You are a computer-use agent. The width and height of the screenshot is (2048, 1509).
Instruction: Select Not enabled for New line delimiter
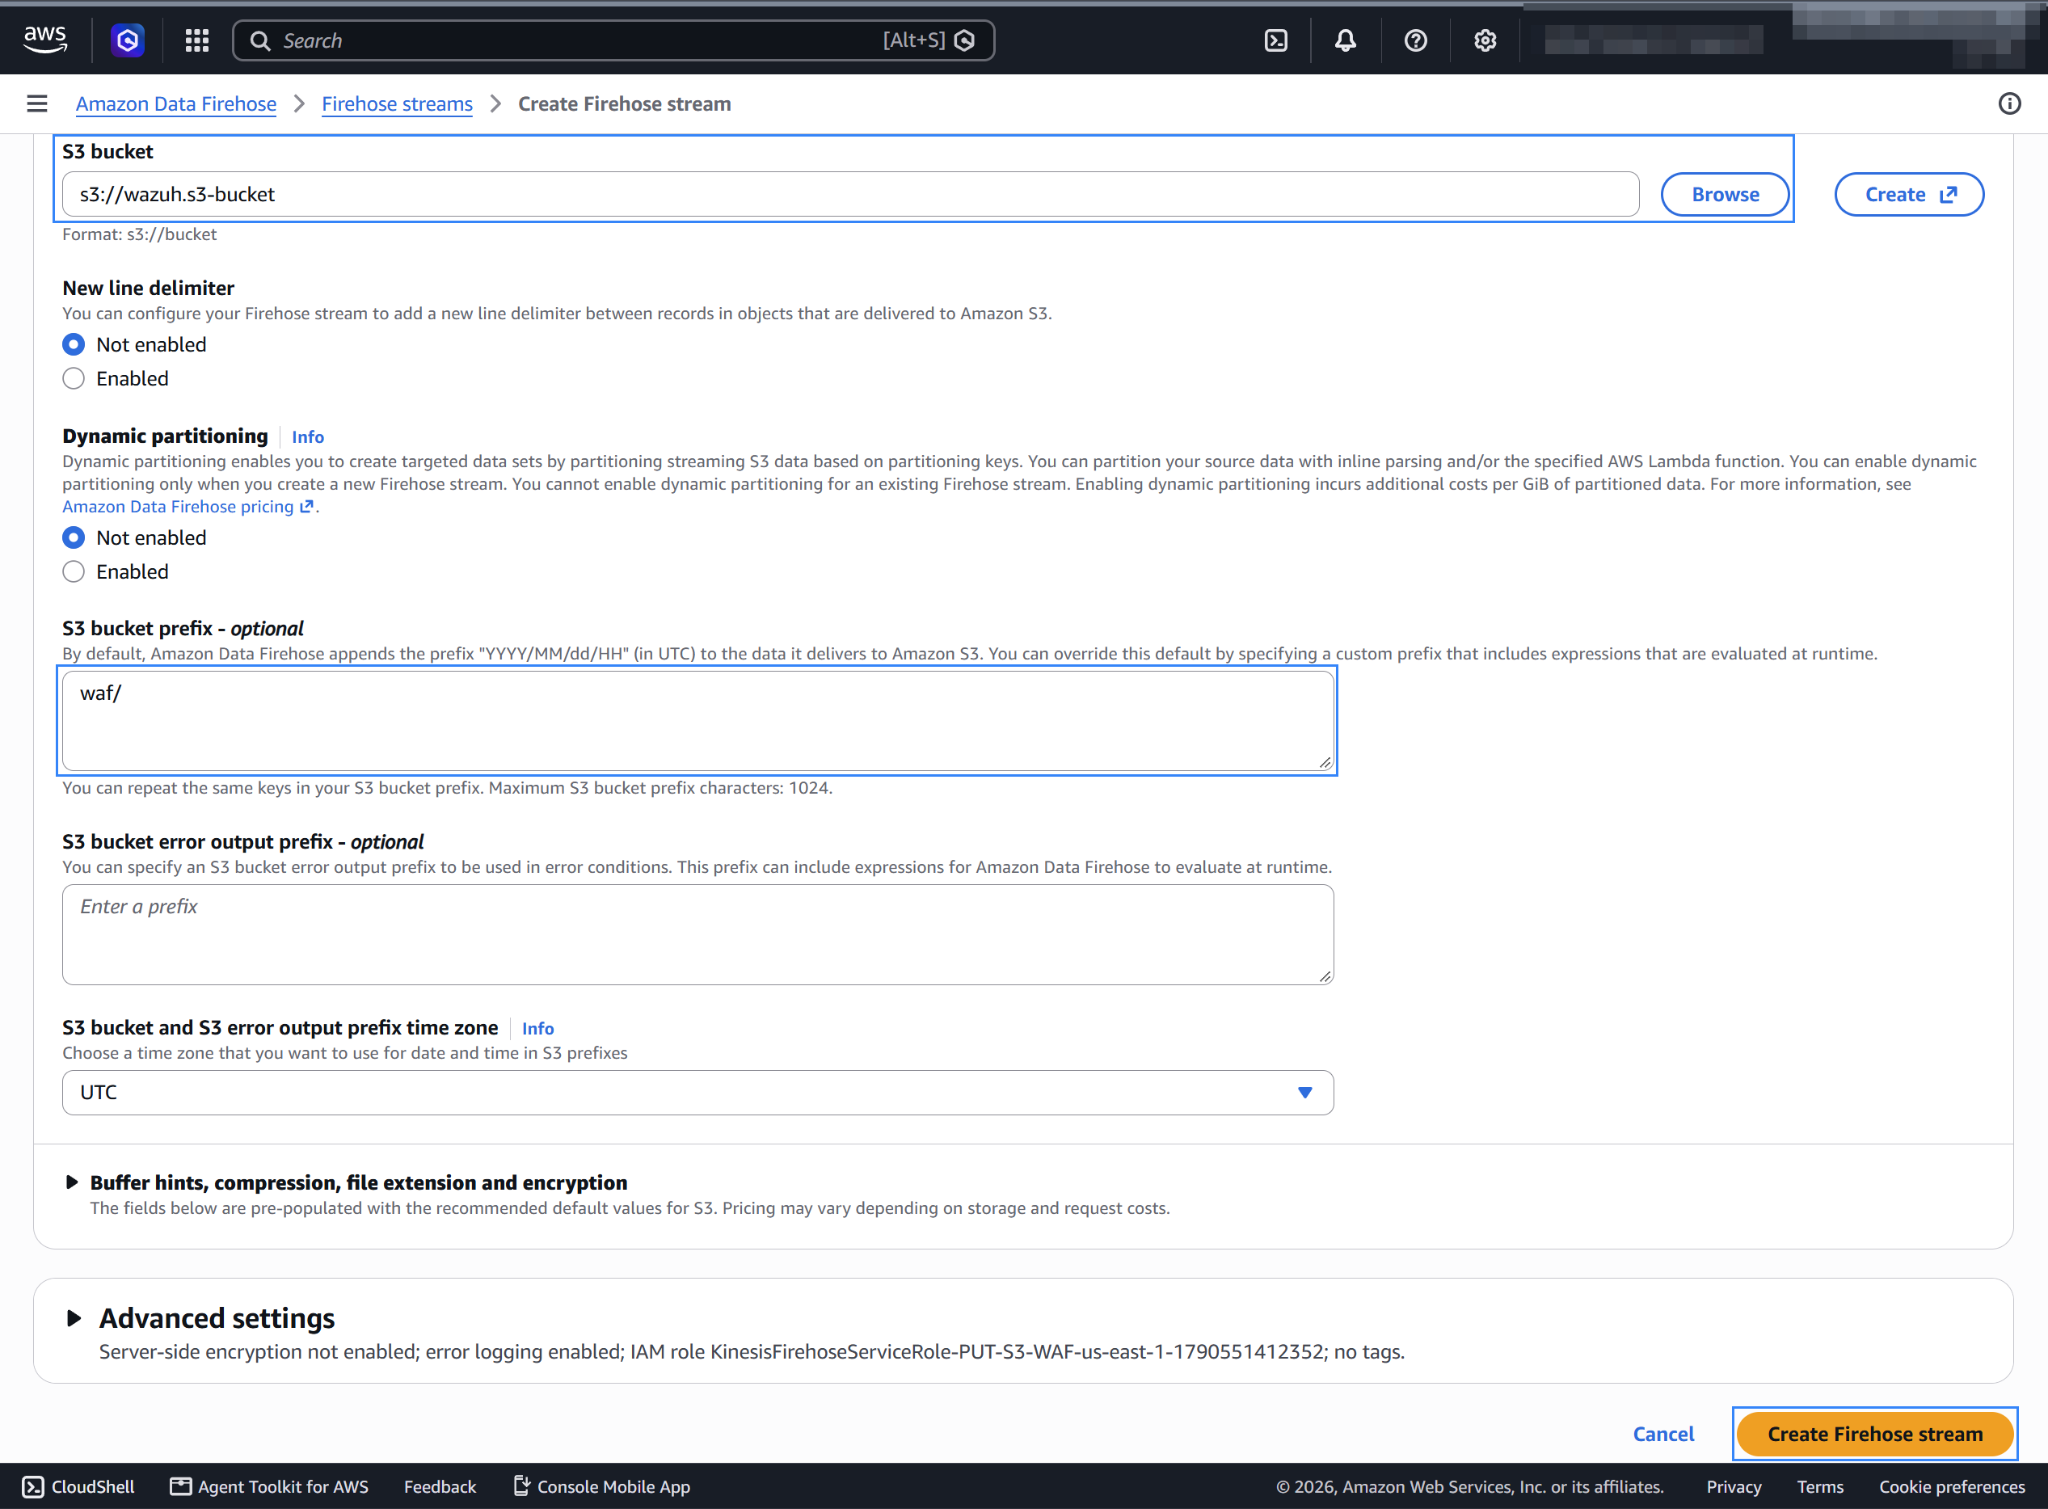click(x=73, y=345)
